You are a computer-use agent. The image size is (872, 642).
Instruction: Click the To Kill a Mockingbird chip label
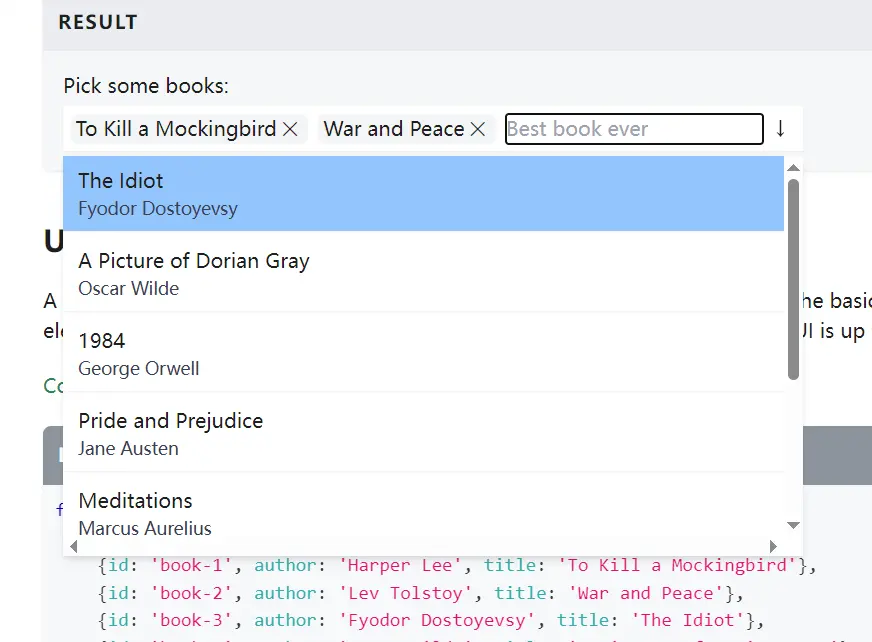176,129
